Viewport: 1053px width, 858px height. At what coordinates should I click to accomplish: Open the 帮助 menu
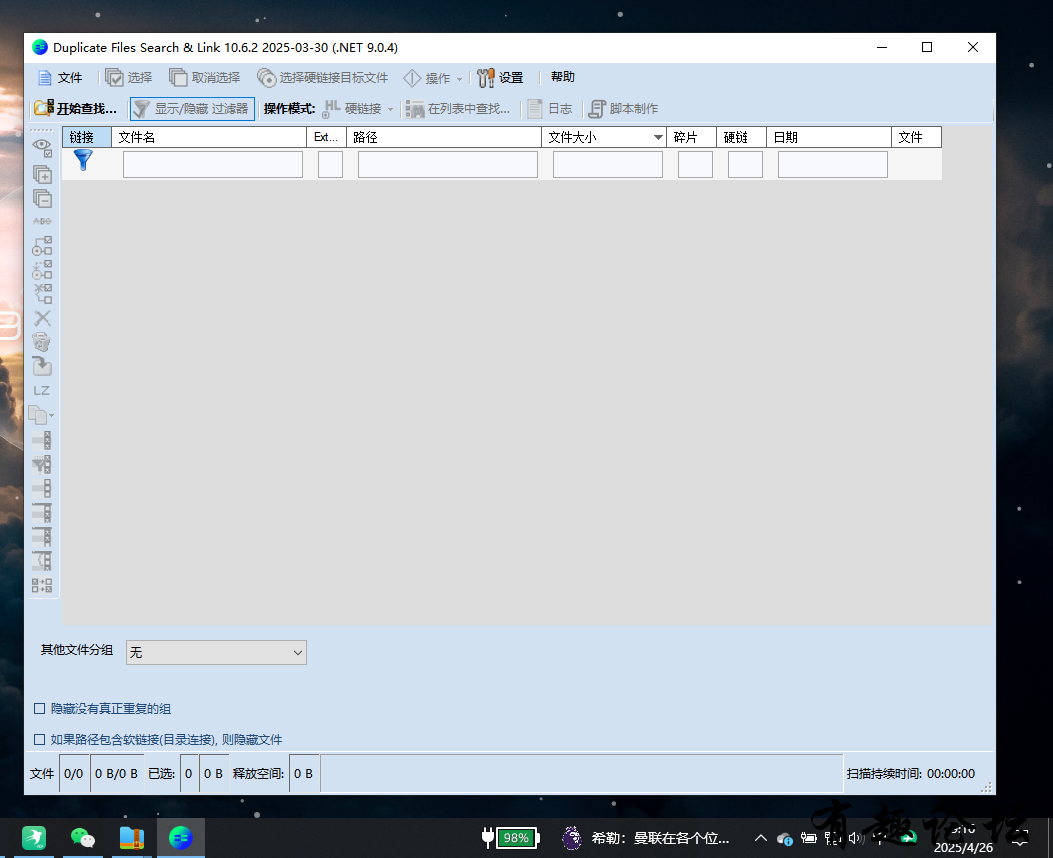563,77
